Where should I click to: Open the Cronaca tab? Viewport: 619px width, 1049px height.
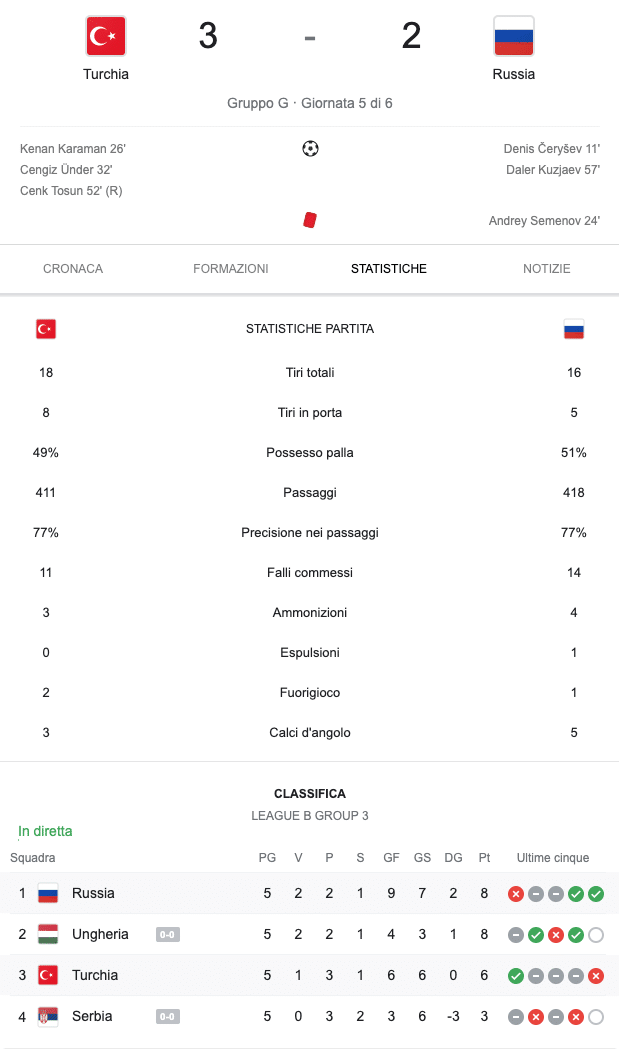pos(73,269)
